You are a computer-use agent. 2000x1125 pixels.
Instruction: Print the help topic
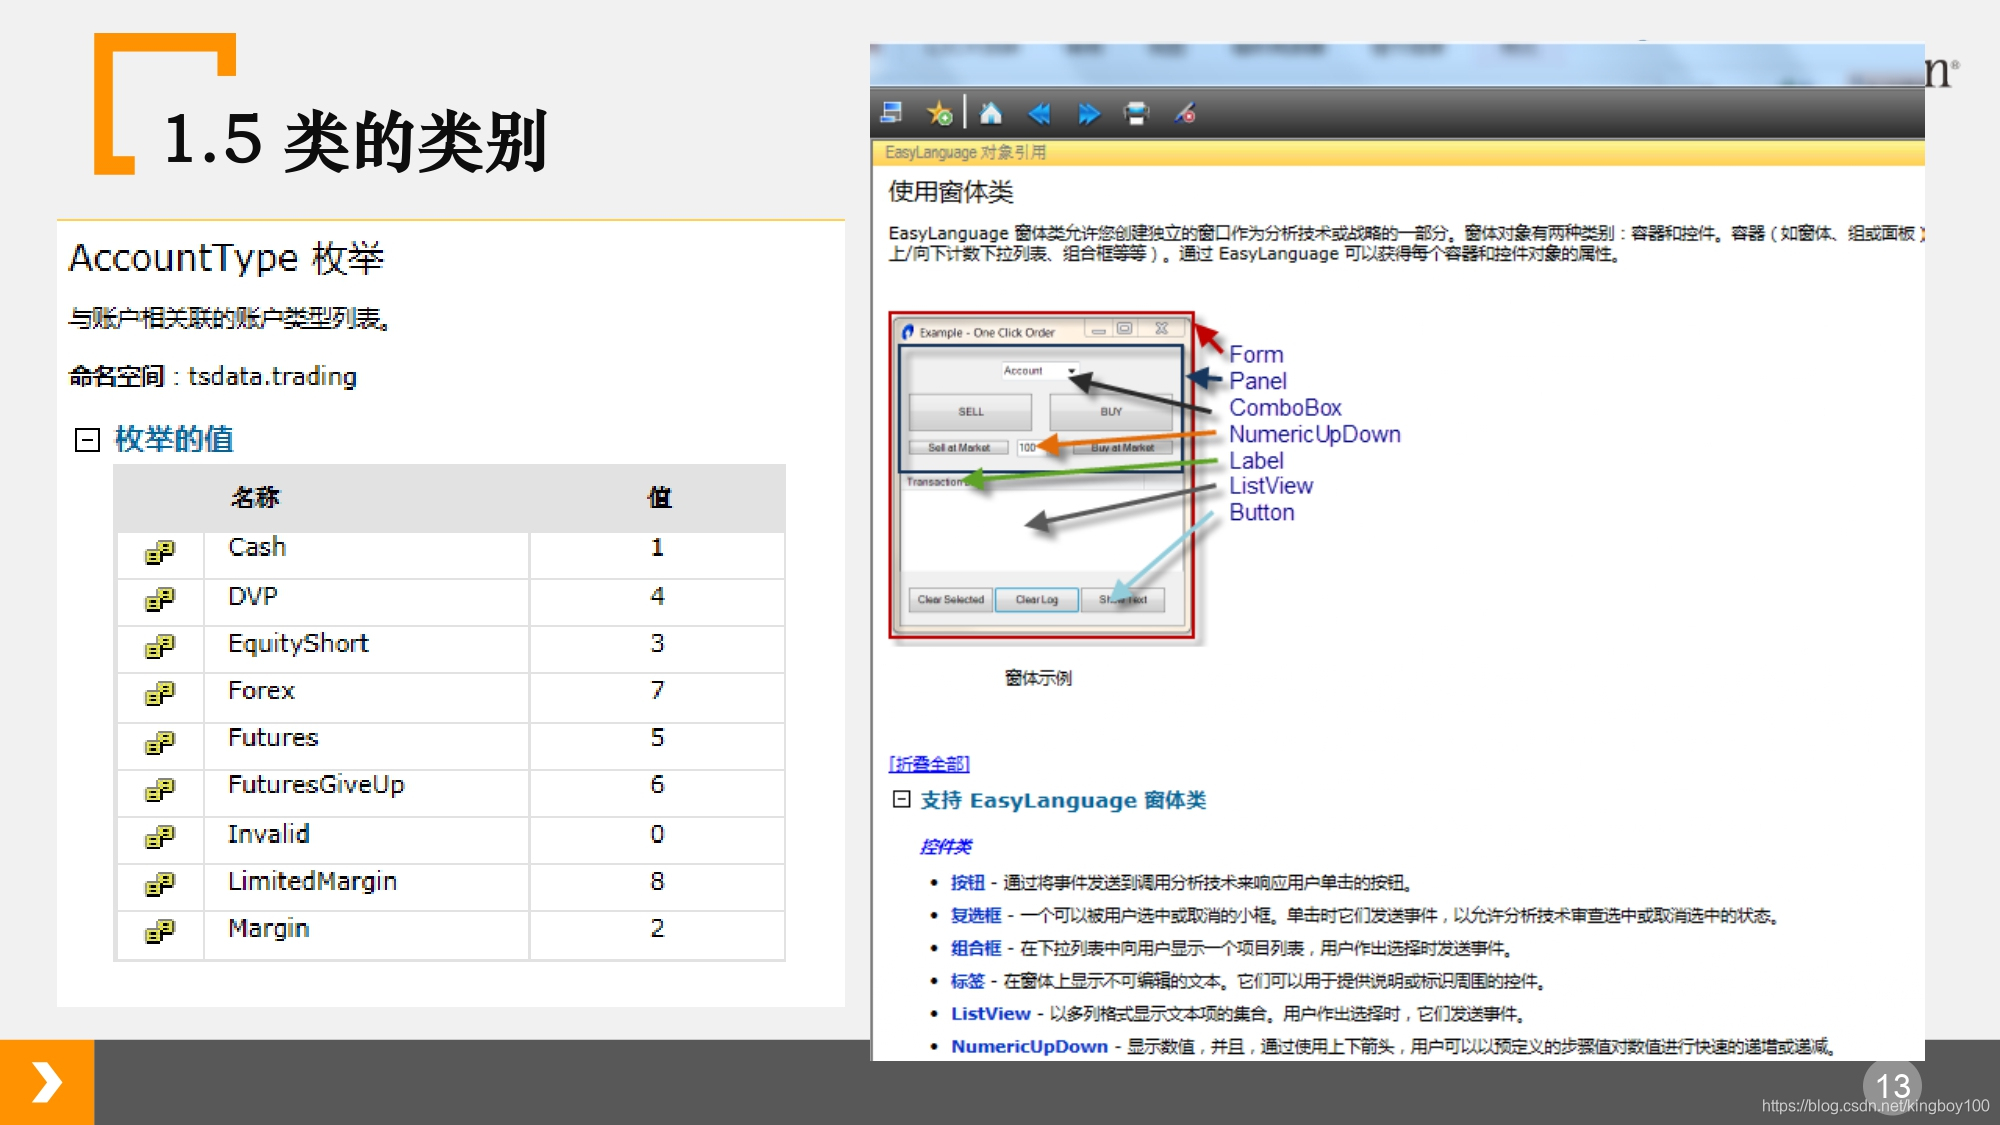click(x=1136, y=113)
